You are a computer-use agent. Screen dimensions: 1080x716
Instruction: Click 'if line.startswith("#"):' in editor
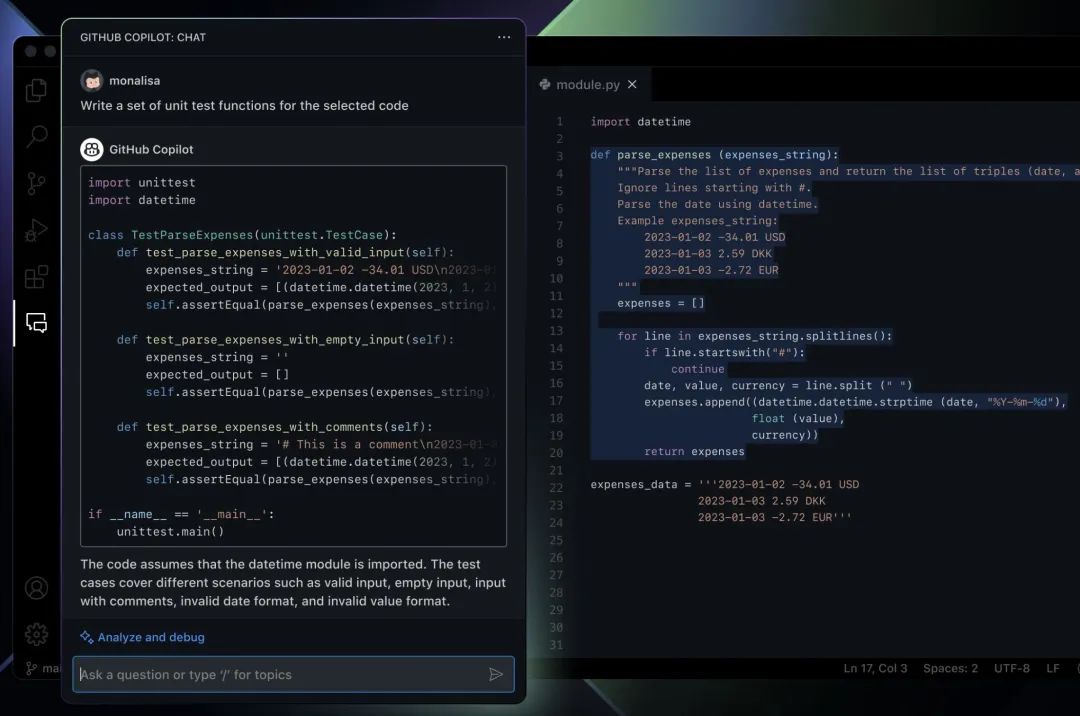pyautogui.click(x=724, y=352)
